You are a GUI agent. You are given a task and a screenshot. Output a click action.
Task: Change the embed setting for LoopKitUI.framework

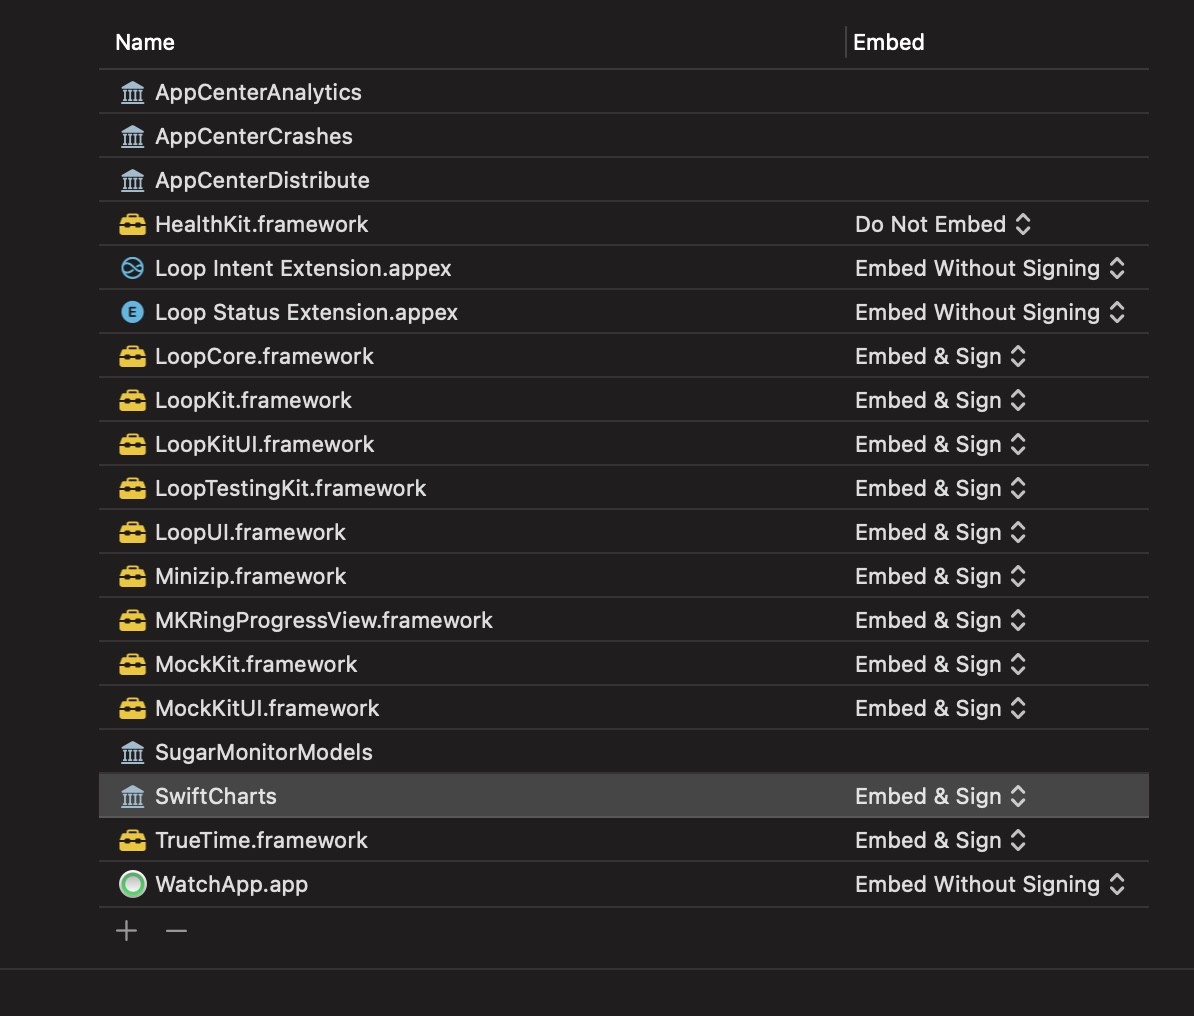[940, 445]
